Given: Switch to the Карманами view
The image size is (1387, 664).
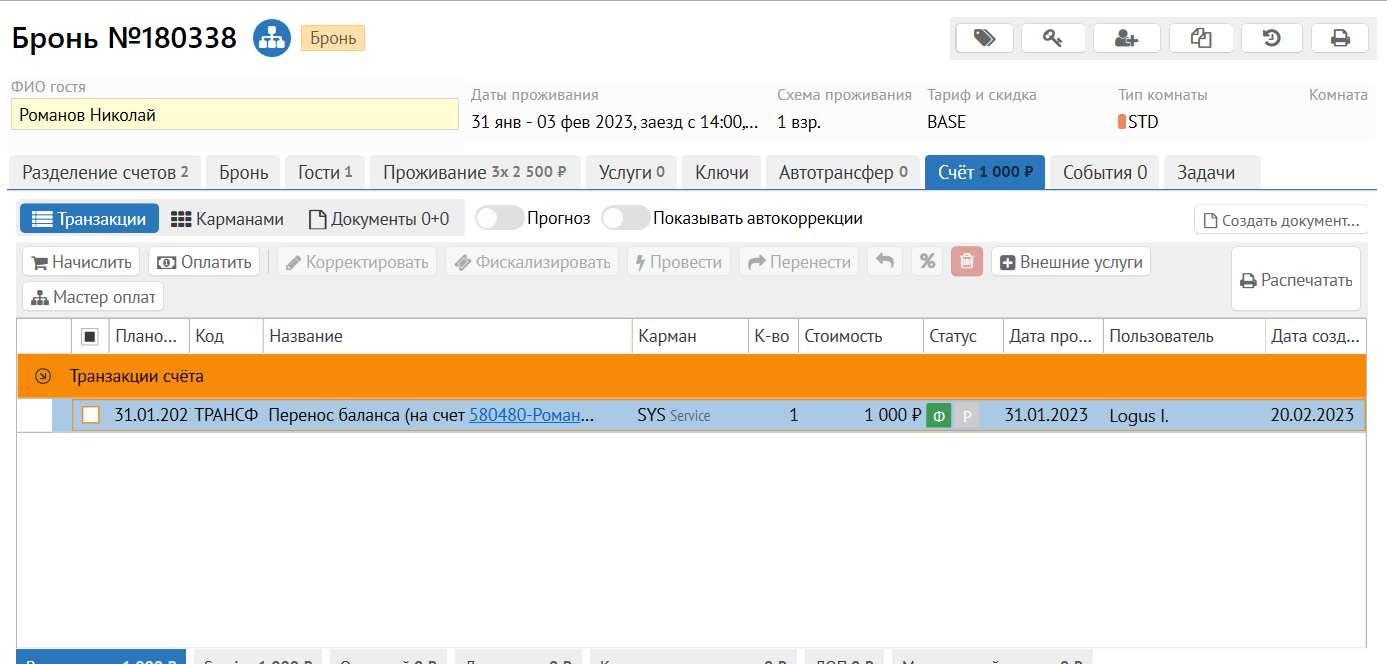Looking at the screenshot, I should [228, 218].
